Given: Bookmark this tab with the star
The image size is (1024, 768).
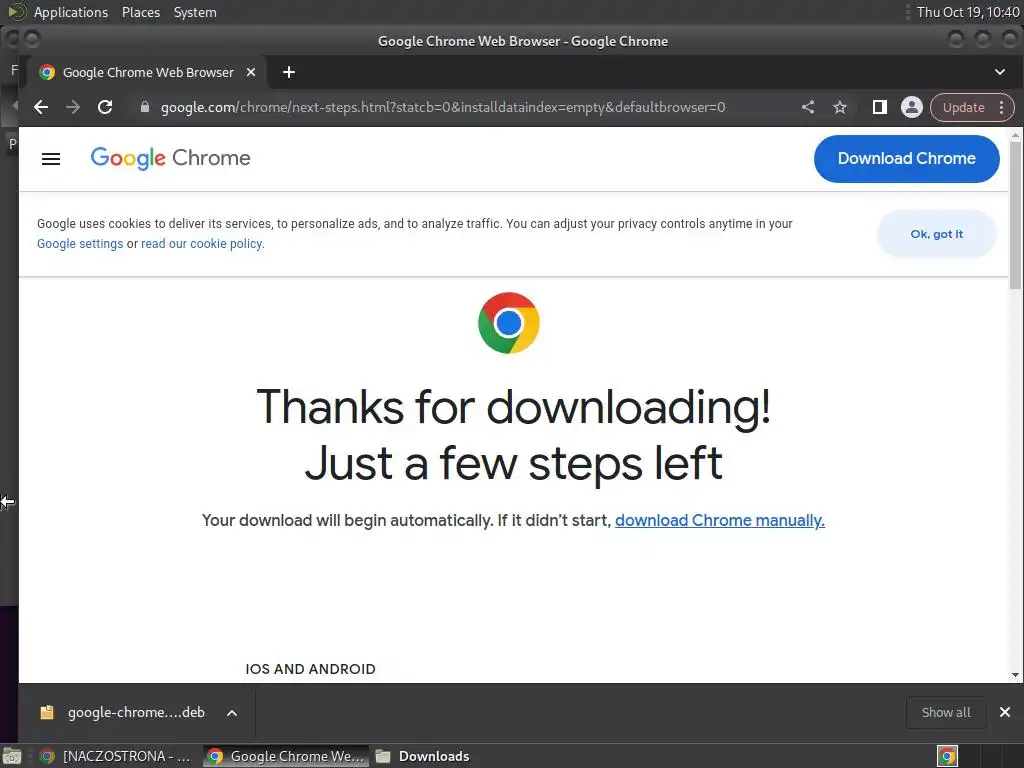Looking at the screenshot, I should tap(840, 107).
